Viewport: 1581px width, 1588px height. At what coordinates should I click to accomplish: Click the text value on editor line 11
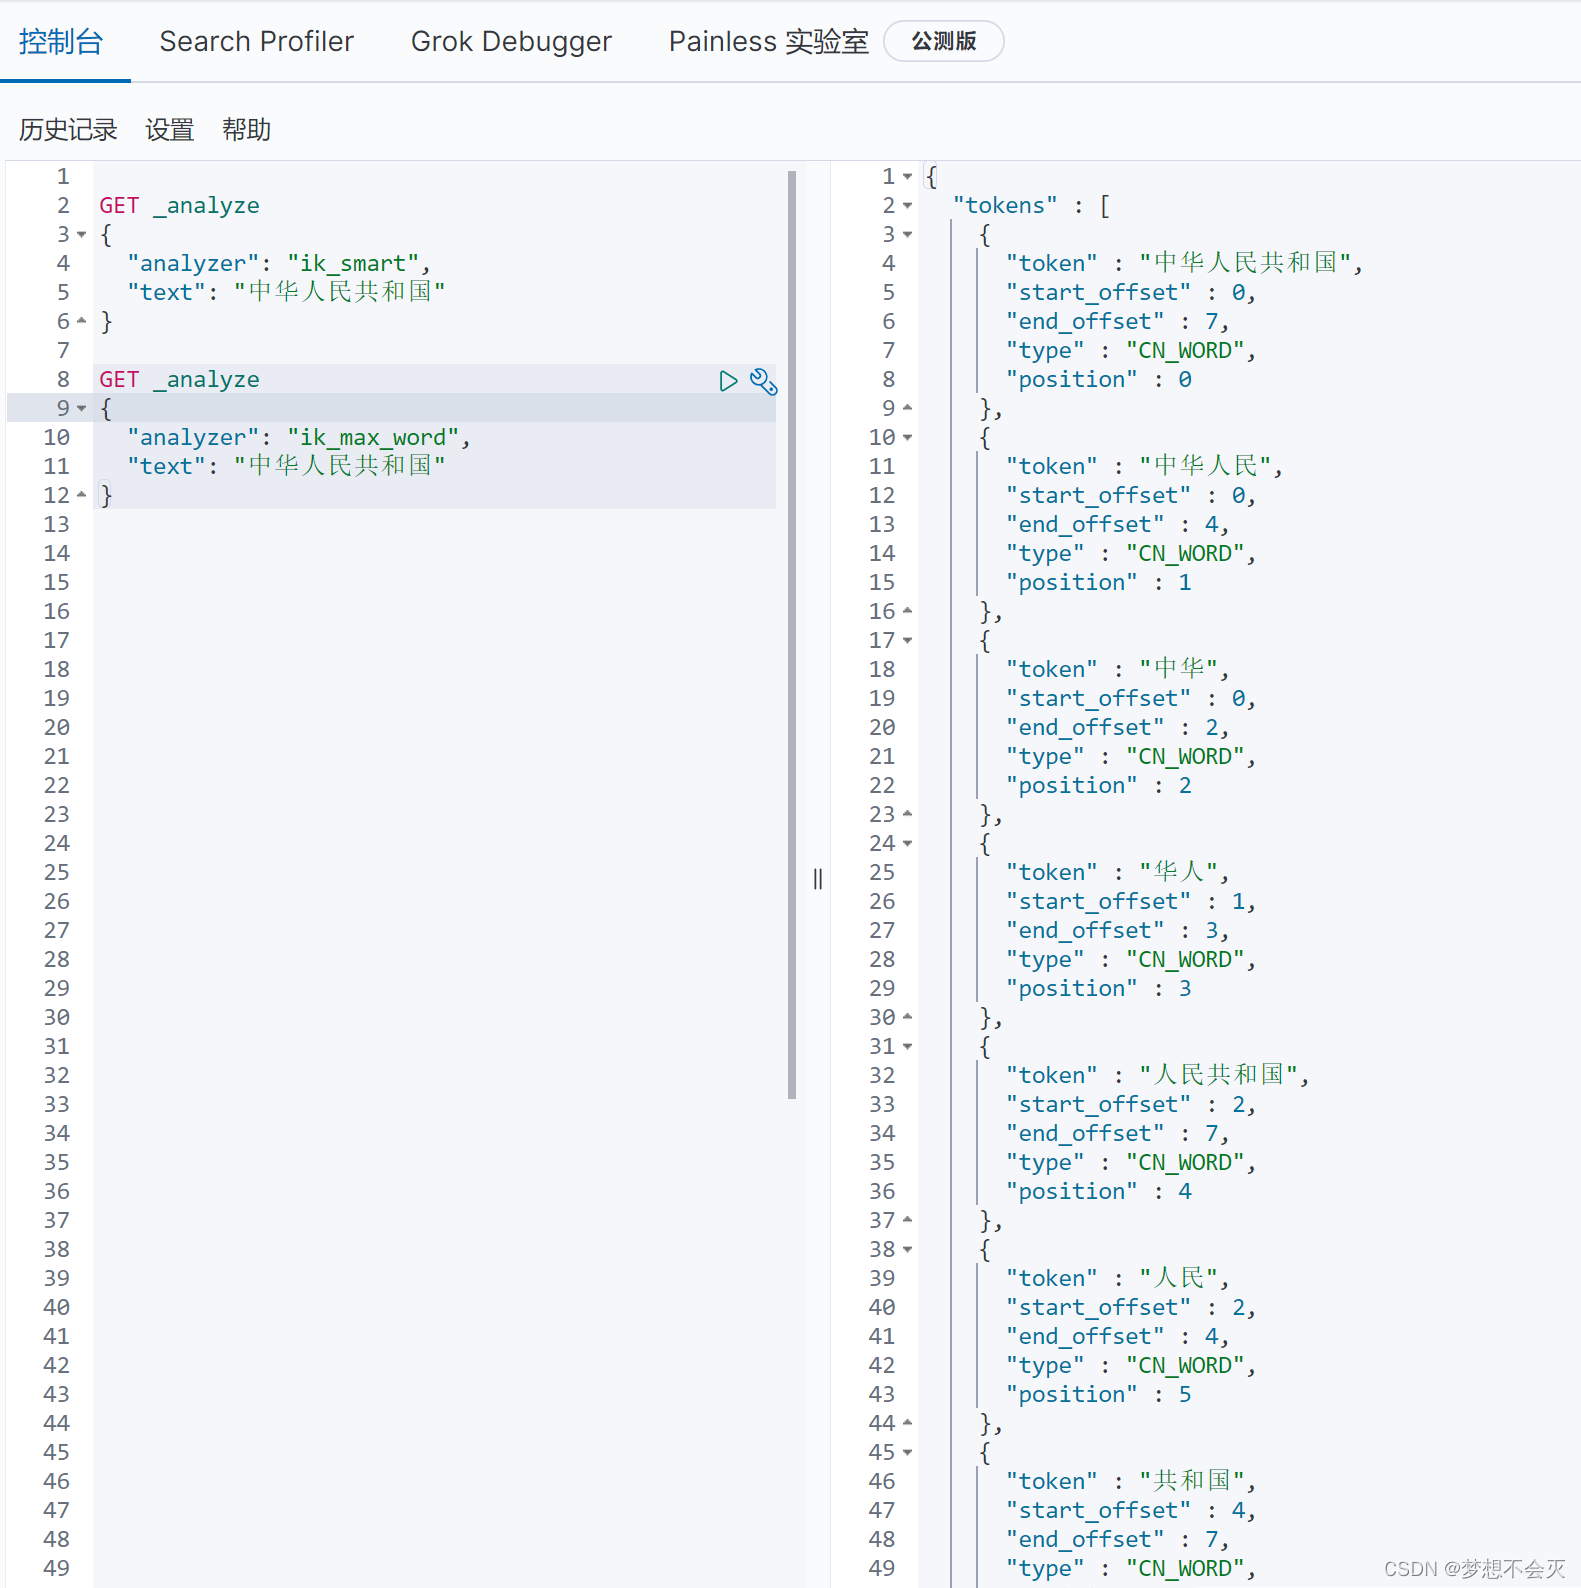[340, 467]
